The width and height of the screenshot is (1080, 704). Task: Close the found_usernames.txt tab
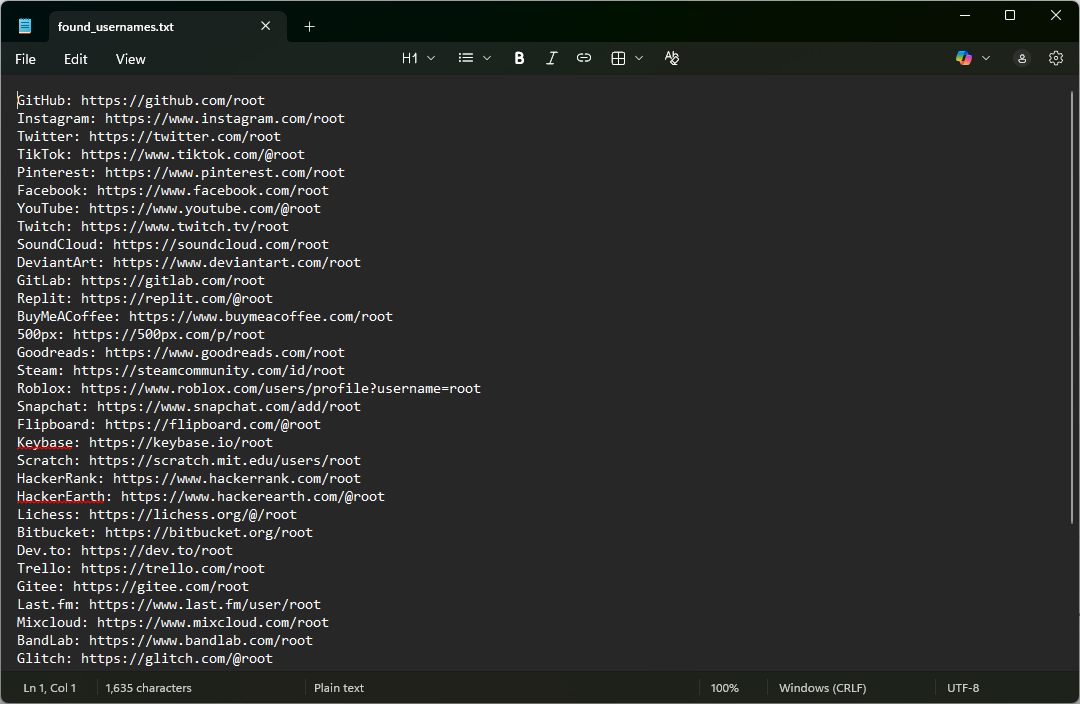click(266, 27)
